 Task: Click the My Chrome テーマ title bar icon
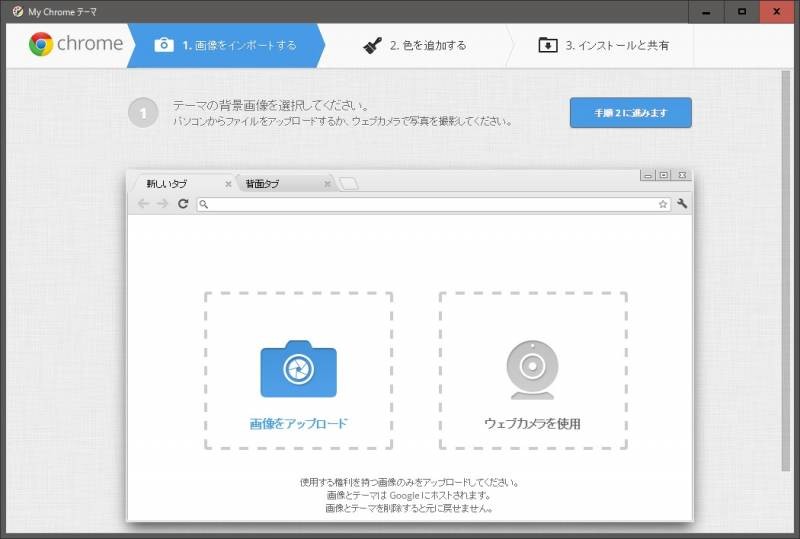[18, 11]
